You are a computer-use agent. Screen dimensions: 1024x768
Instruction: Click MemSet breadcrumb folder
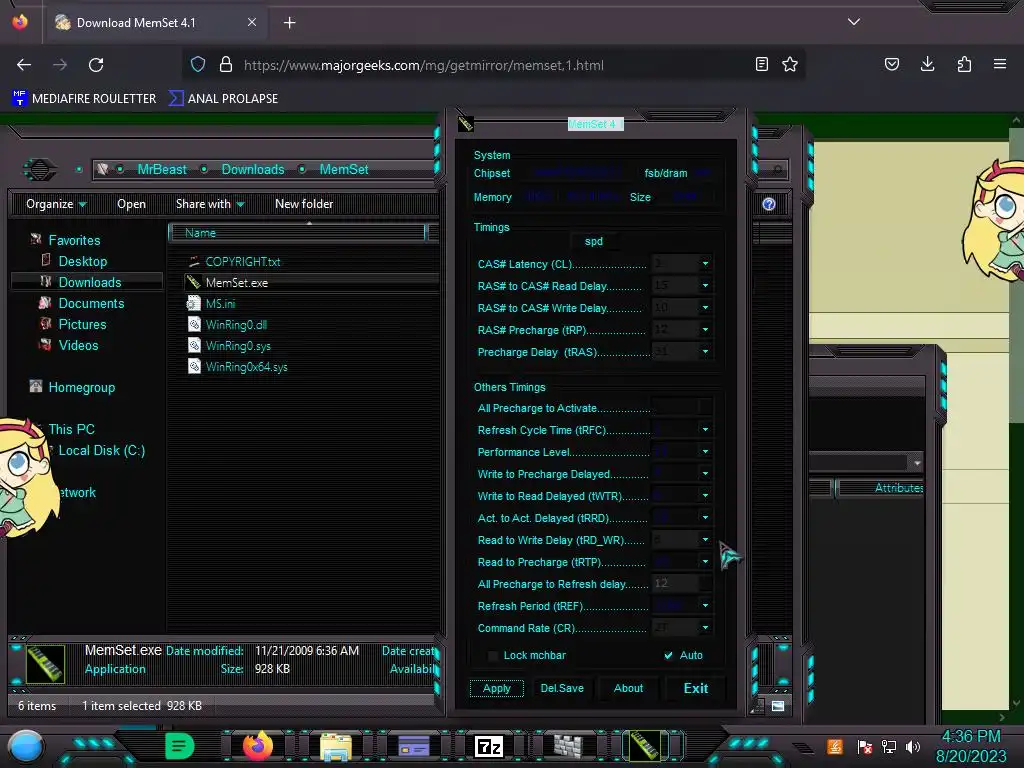click(344, 170)
